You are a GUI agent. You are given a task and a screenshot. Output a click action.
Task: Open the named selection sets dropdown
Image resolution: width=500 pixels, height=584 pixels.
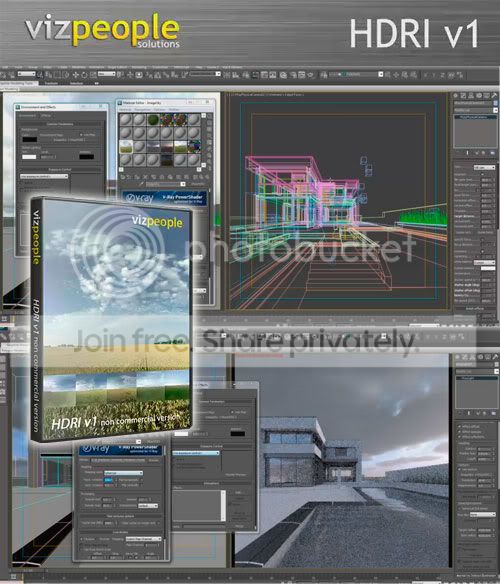[205, 74]
